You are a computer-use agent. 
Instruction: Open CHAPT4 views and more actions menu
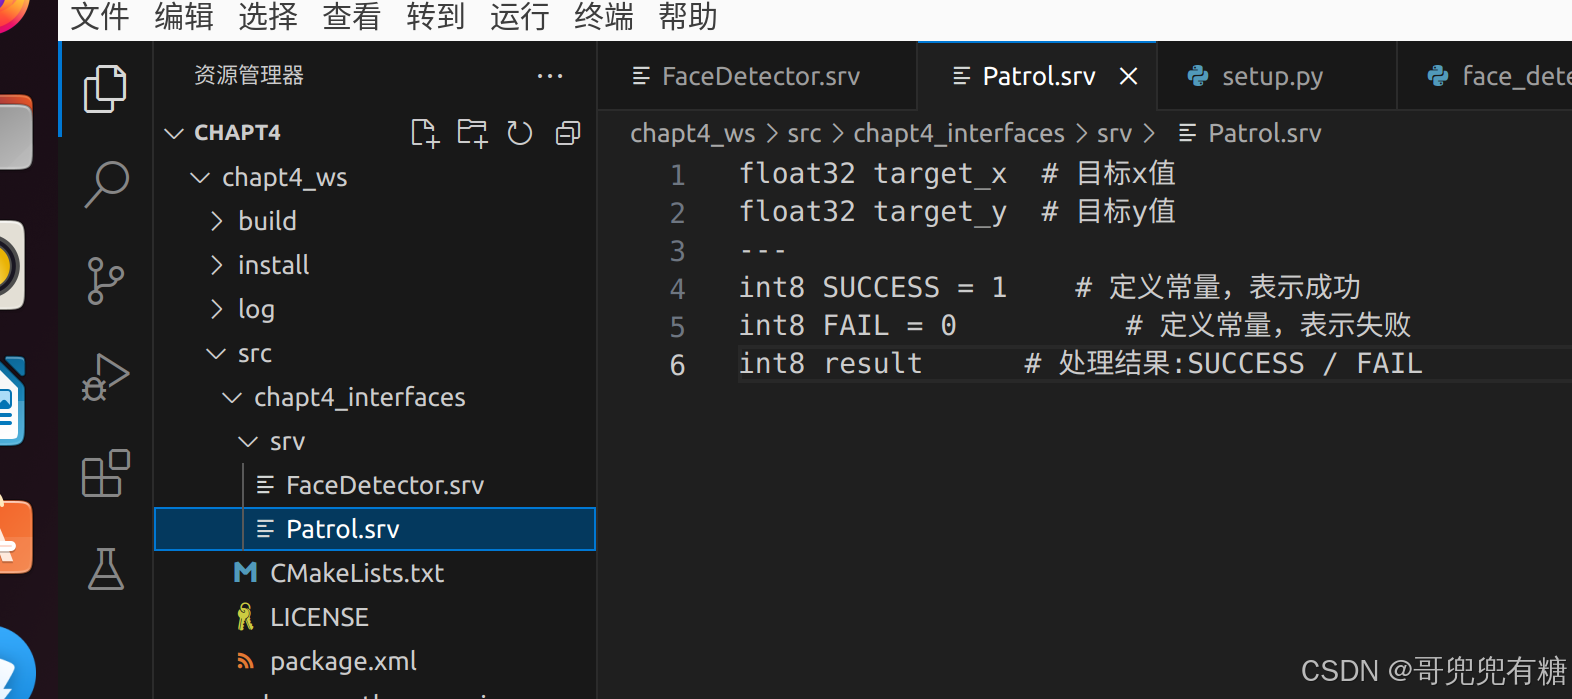[549, 75]
